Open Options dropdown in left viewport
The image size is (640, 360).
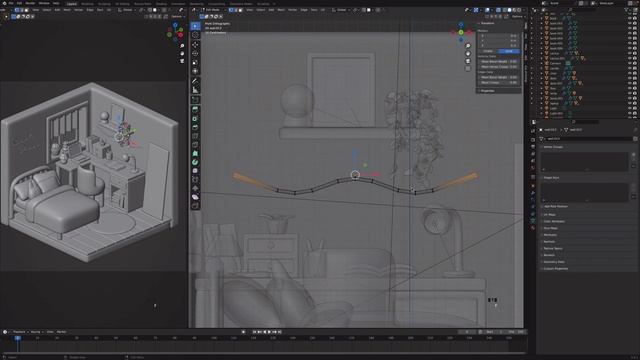pos(177,17)
